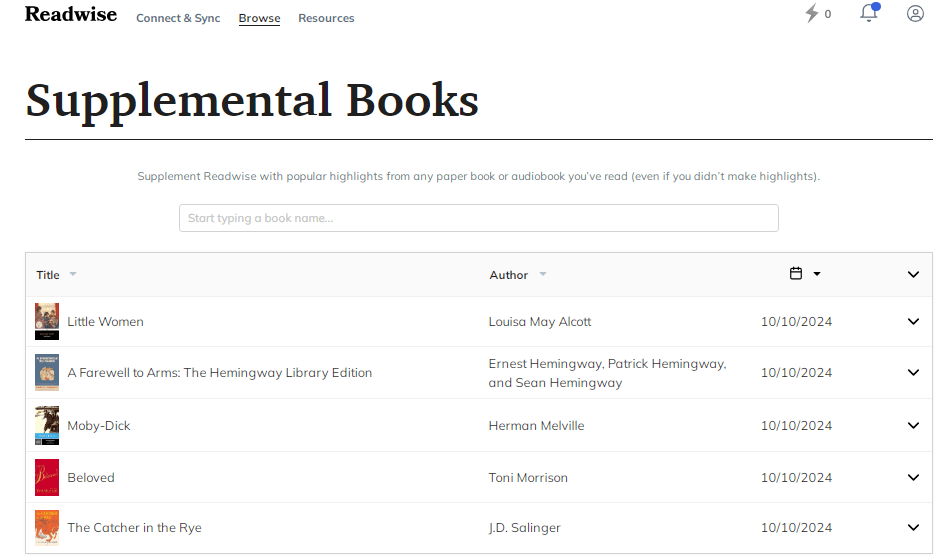Select A Farewell to Arms: Hemingway Library Edition
952x560 pixels.
point(220,372)
